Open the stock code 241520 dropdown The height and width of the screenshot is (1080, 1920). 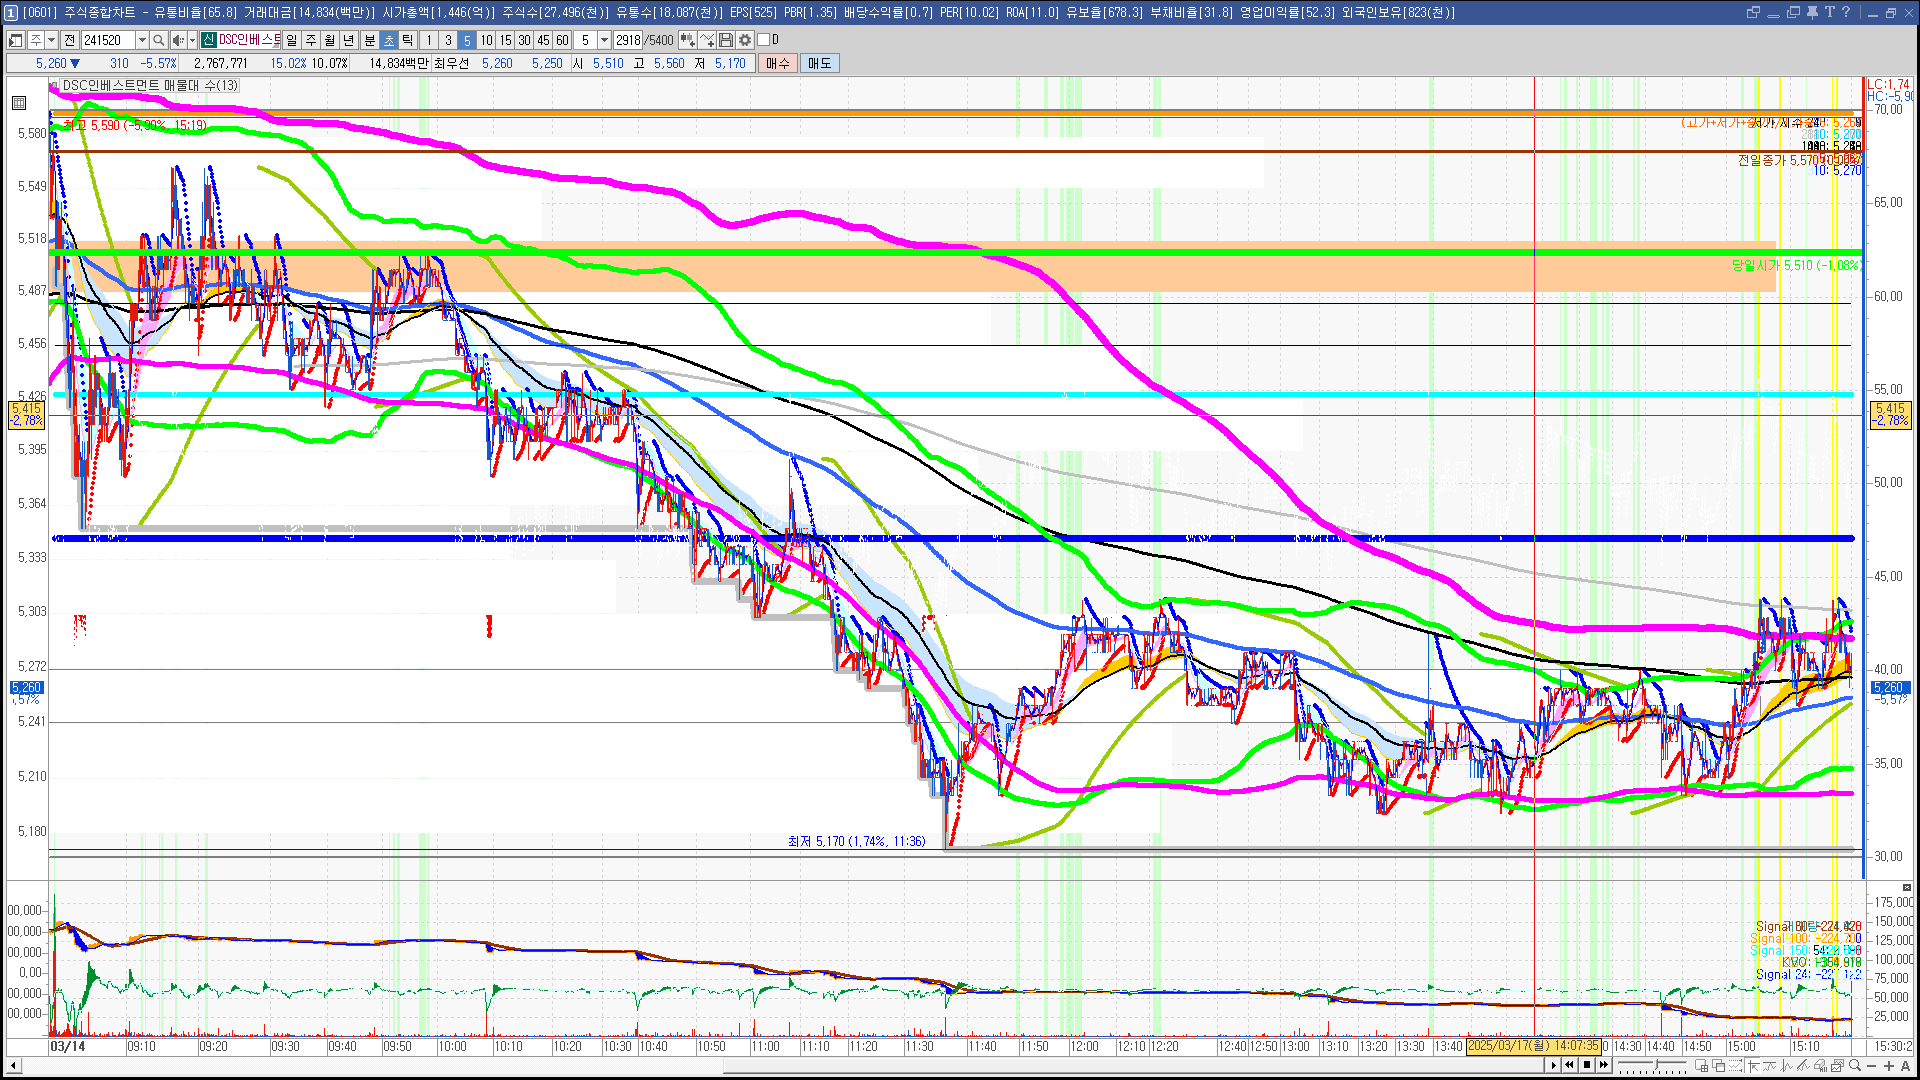[x=142, y=40]
